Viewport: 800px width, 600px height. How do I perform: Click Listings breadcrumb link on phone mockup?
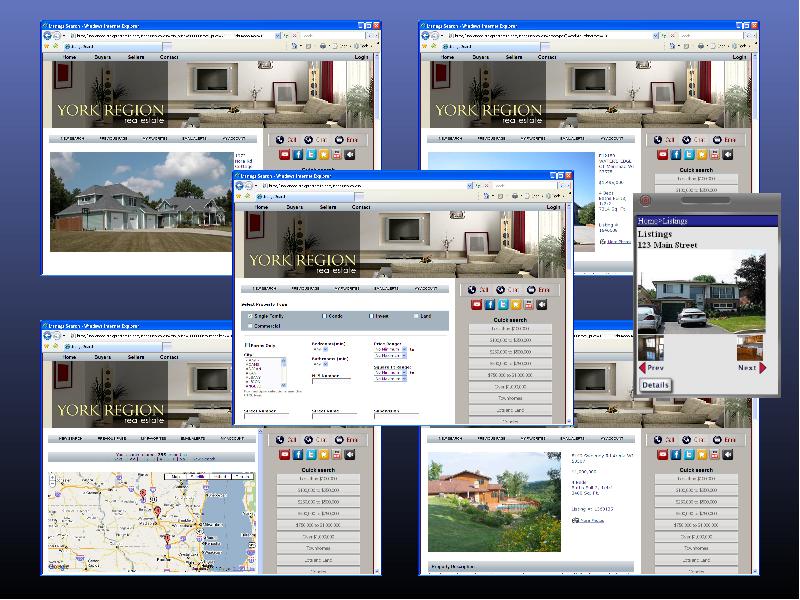coord(674,221)
